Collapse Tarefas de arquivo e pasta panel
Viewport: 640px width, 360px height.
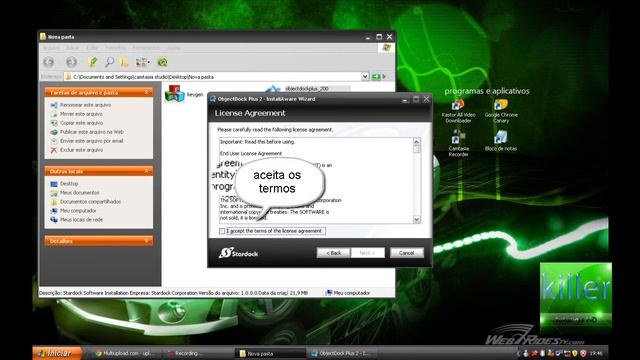coord(146,92)
